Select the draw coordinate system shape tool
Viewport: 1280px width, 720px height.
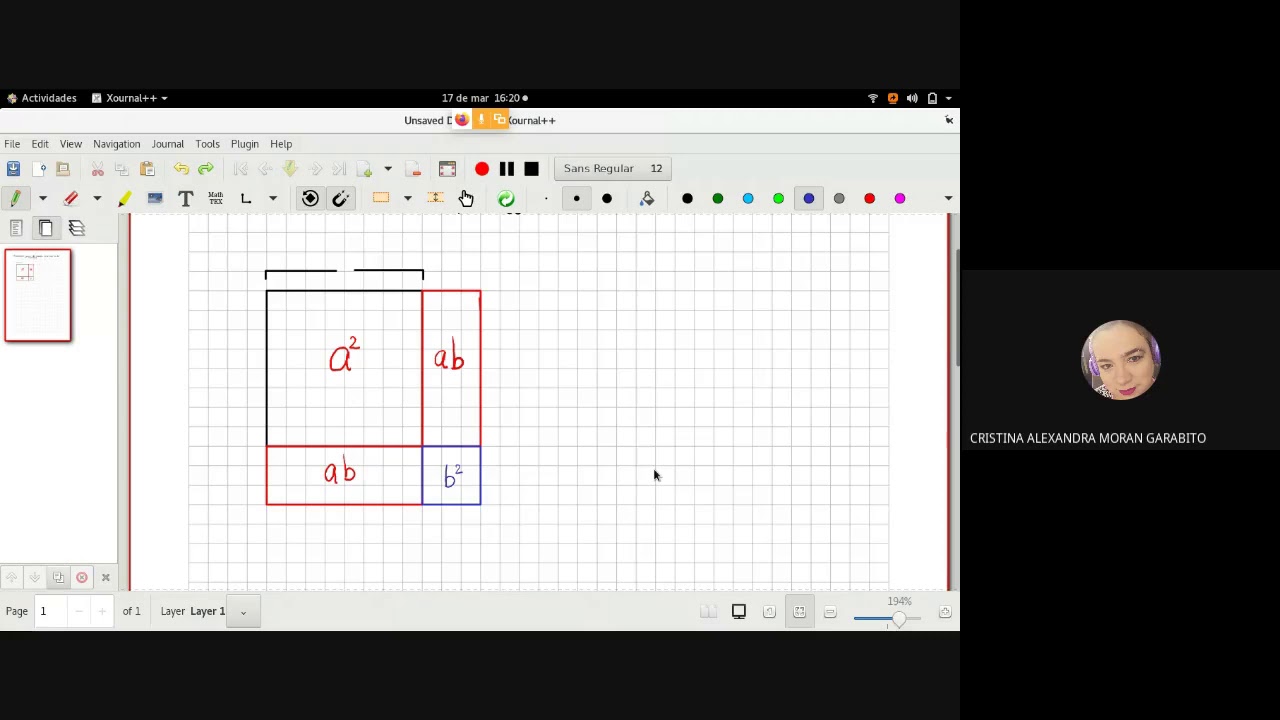(x=246, y=198)
